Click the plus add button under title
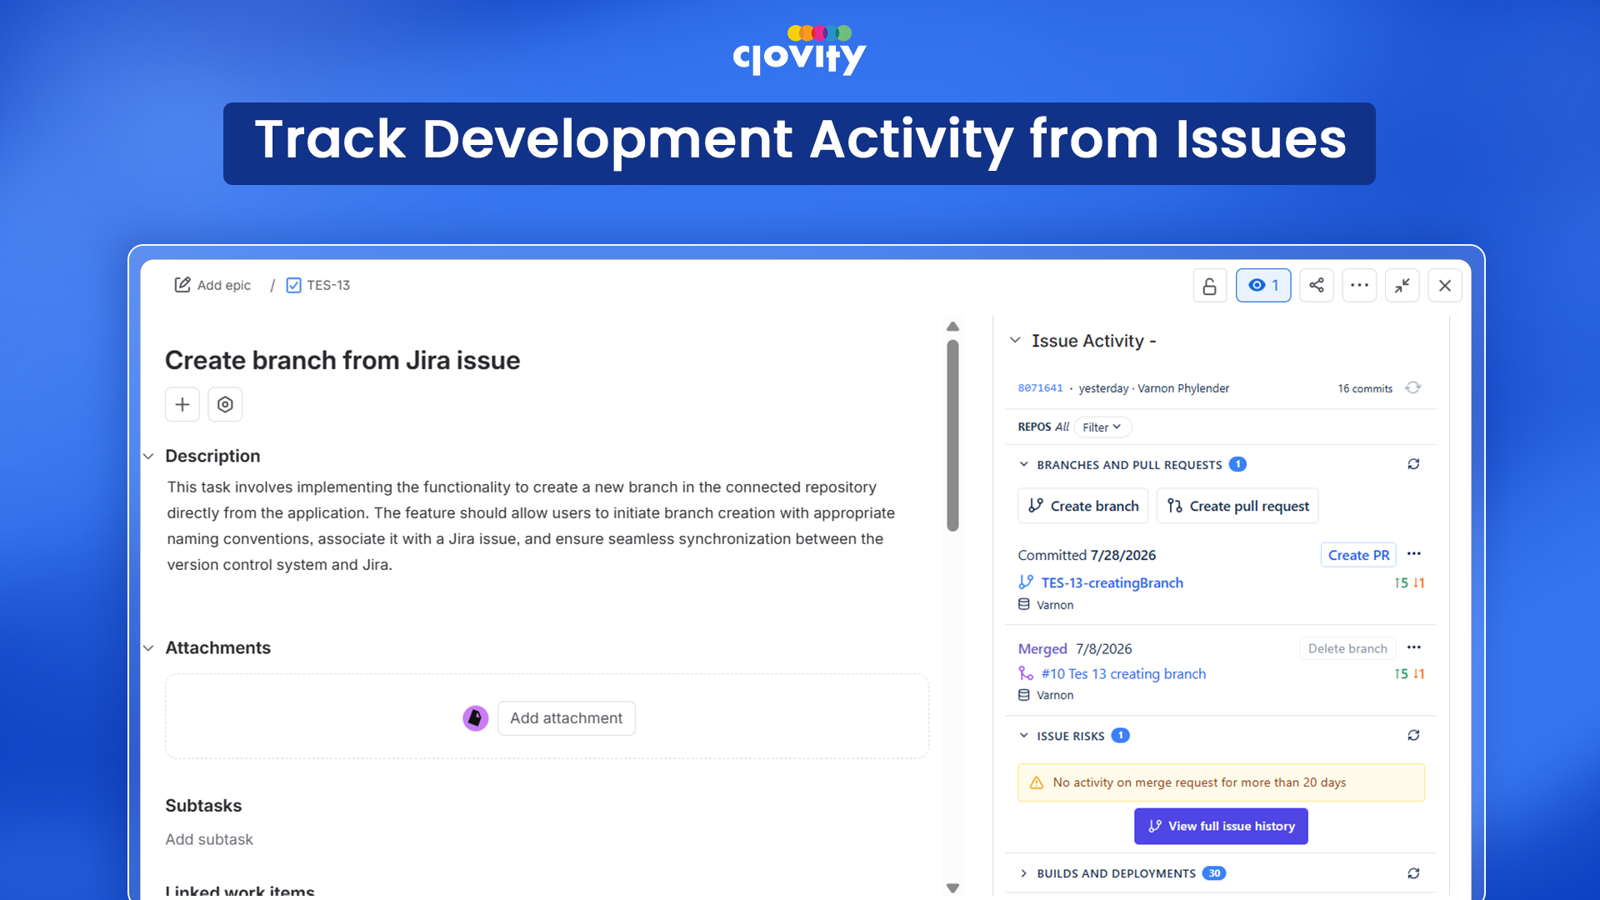Viewport: 1600px width, 900px height. click(182, 404)
